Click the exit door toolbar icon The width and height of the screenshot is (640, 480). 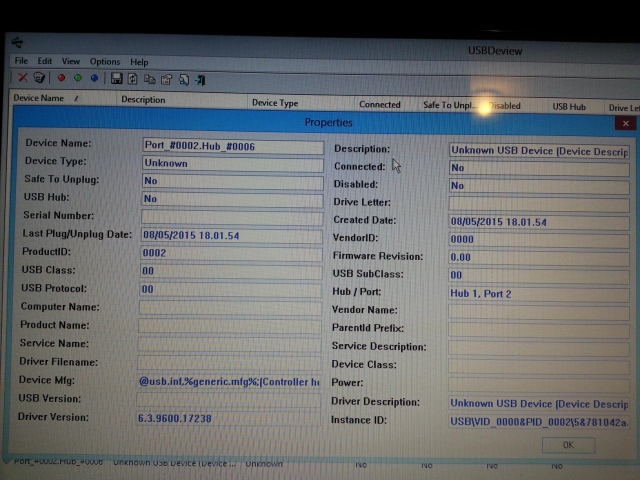click(200, 80)
